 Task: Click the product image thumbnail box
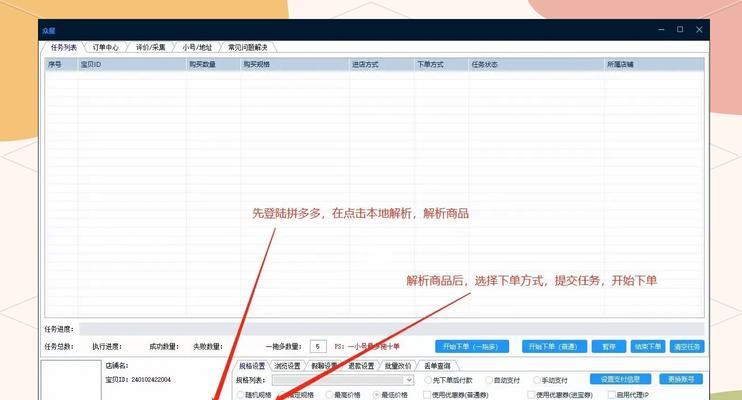[x=71, y=380]
